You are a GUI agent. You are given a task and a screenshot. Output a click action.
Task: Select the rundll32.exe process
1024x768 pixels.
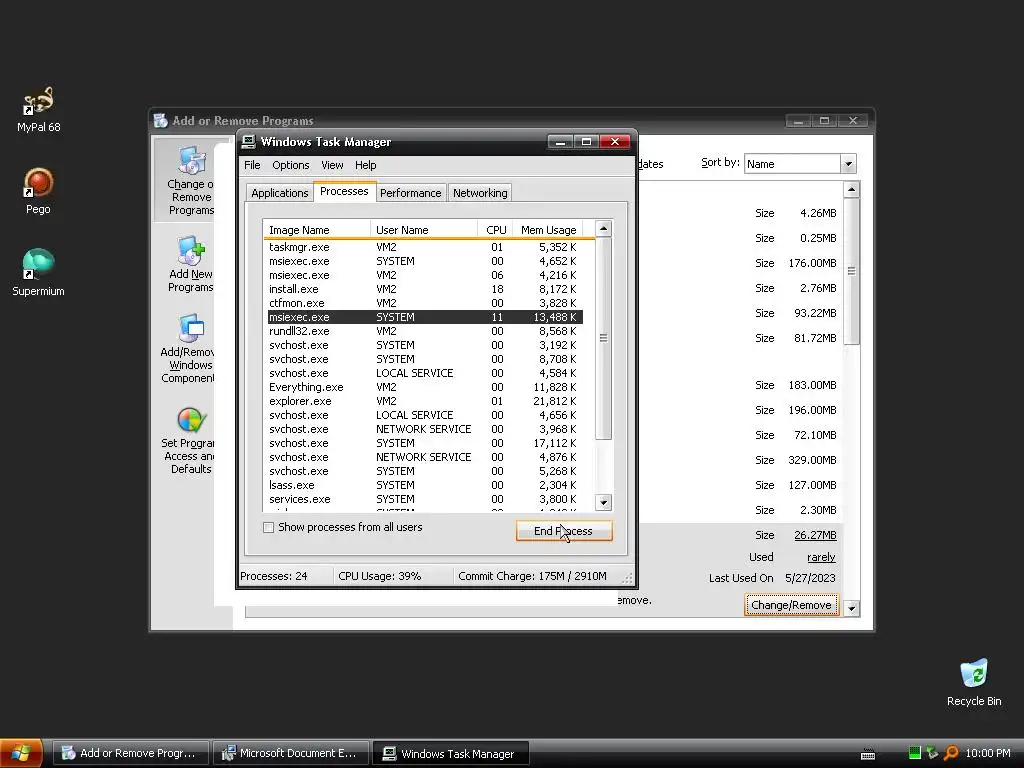coord(423,331)
